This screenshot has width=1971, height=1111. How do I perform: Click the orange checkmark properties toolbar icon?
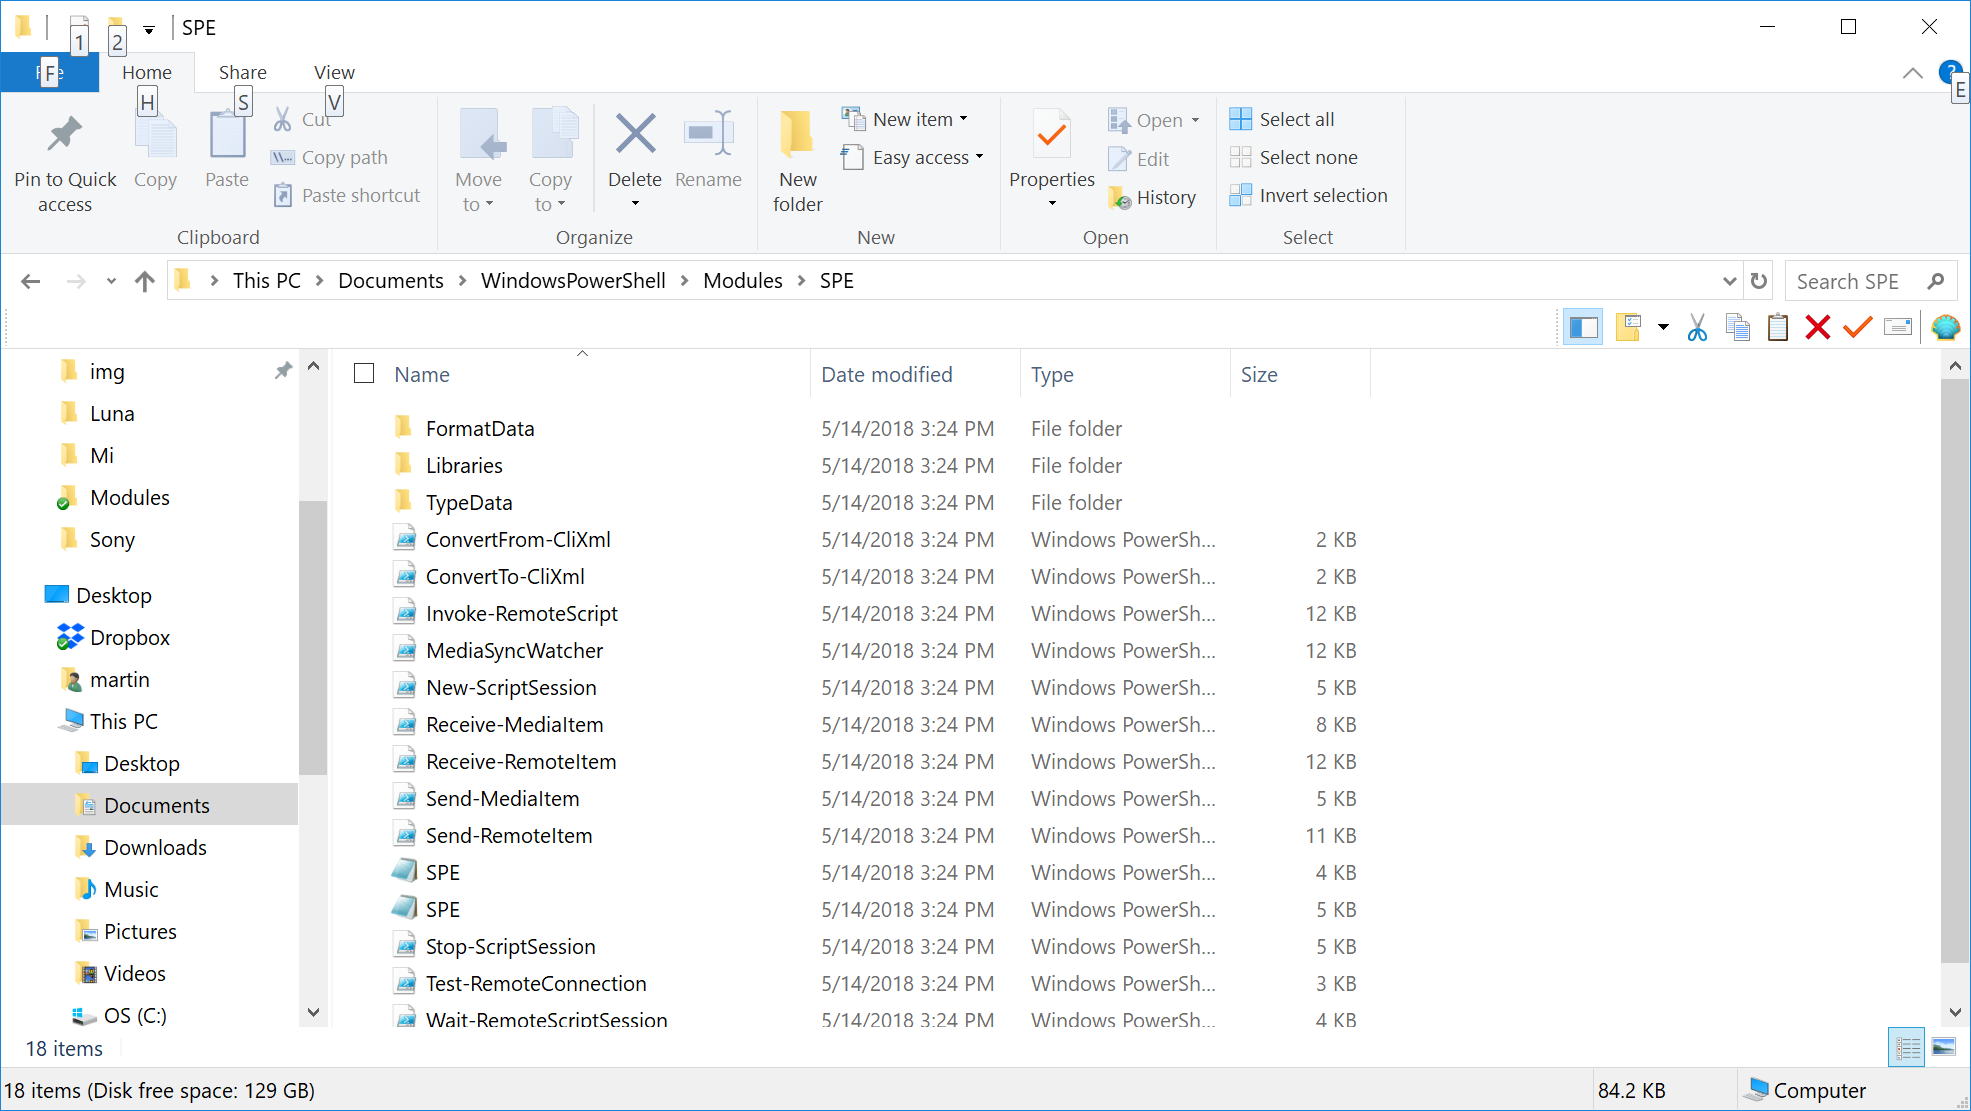[1857, 327]
